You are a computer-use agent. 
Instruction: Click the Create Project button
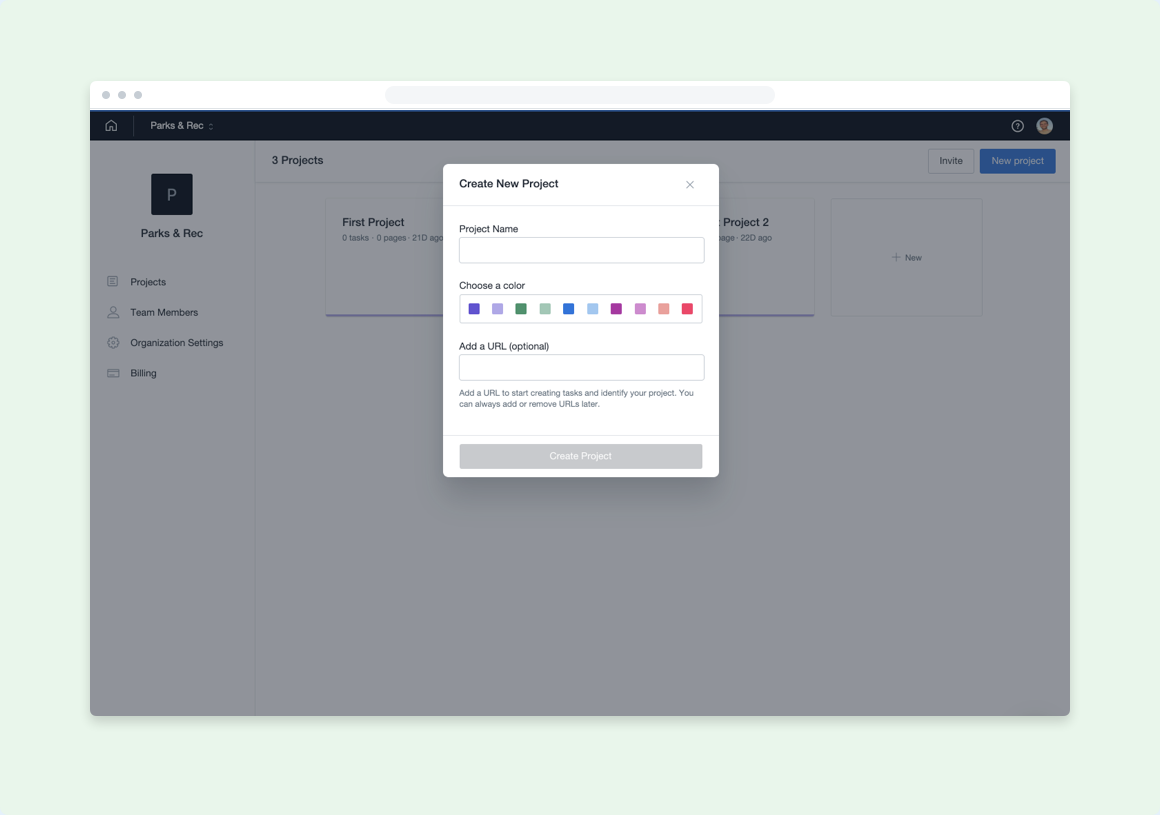point(581,456)
